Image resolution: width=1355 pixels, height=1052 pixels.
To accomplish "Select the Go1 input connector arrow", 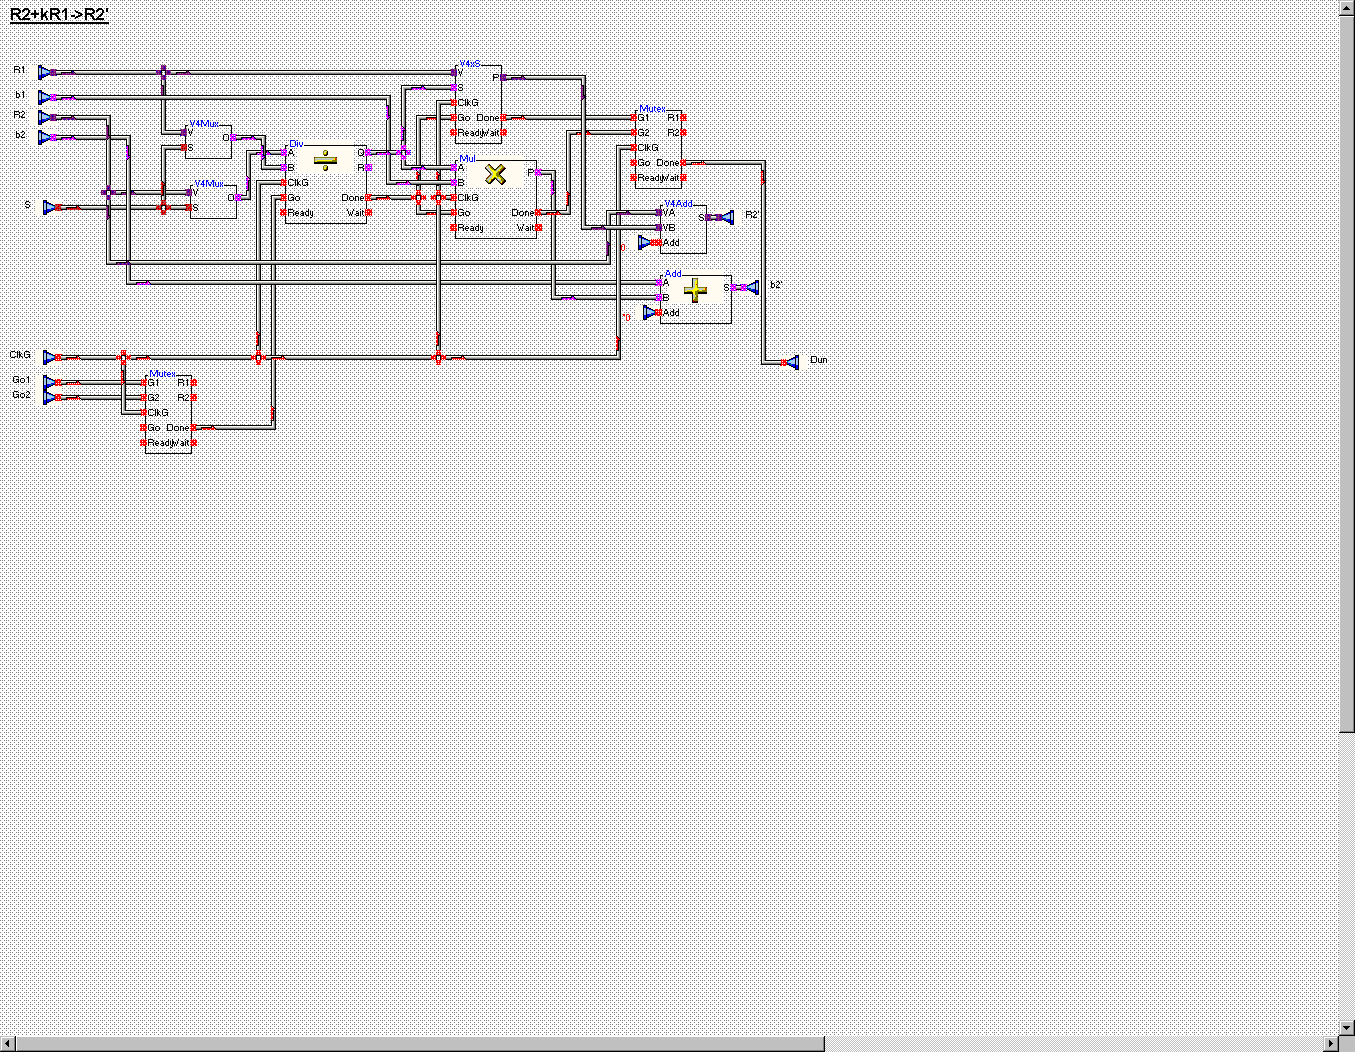I will [x=50, y=382].
